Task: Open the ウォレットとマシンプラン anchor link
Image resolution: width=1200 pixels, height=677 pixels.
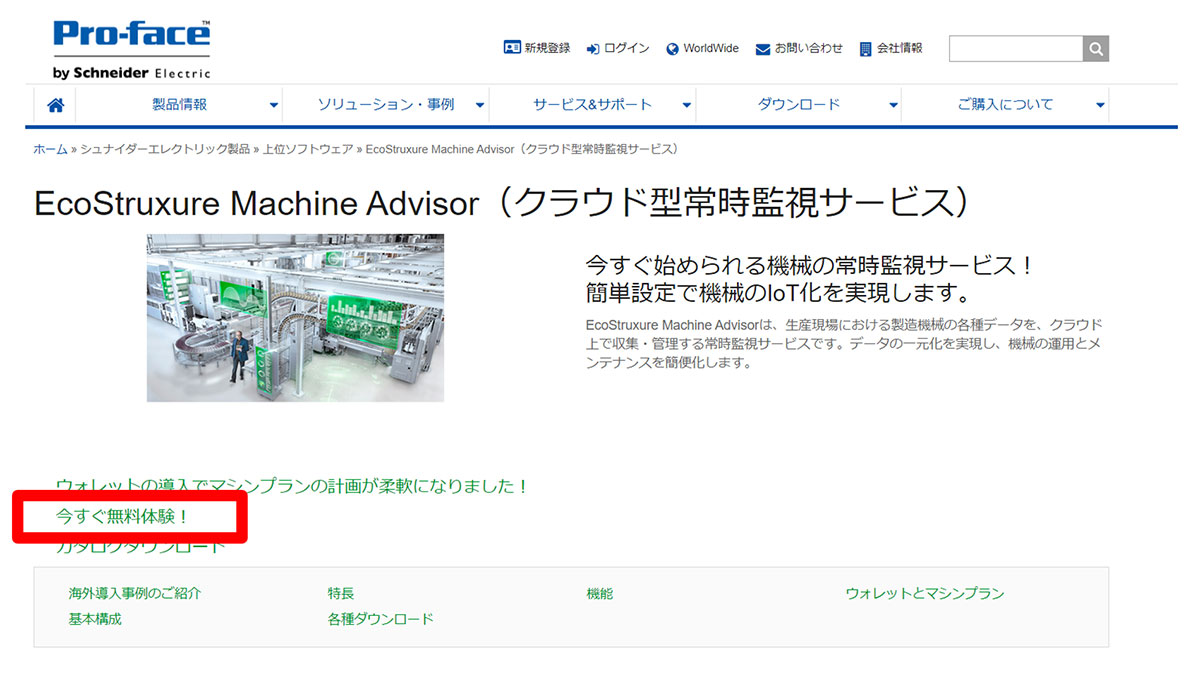Action: (924, 594)
